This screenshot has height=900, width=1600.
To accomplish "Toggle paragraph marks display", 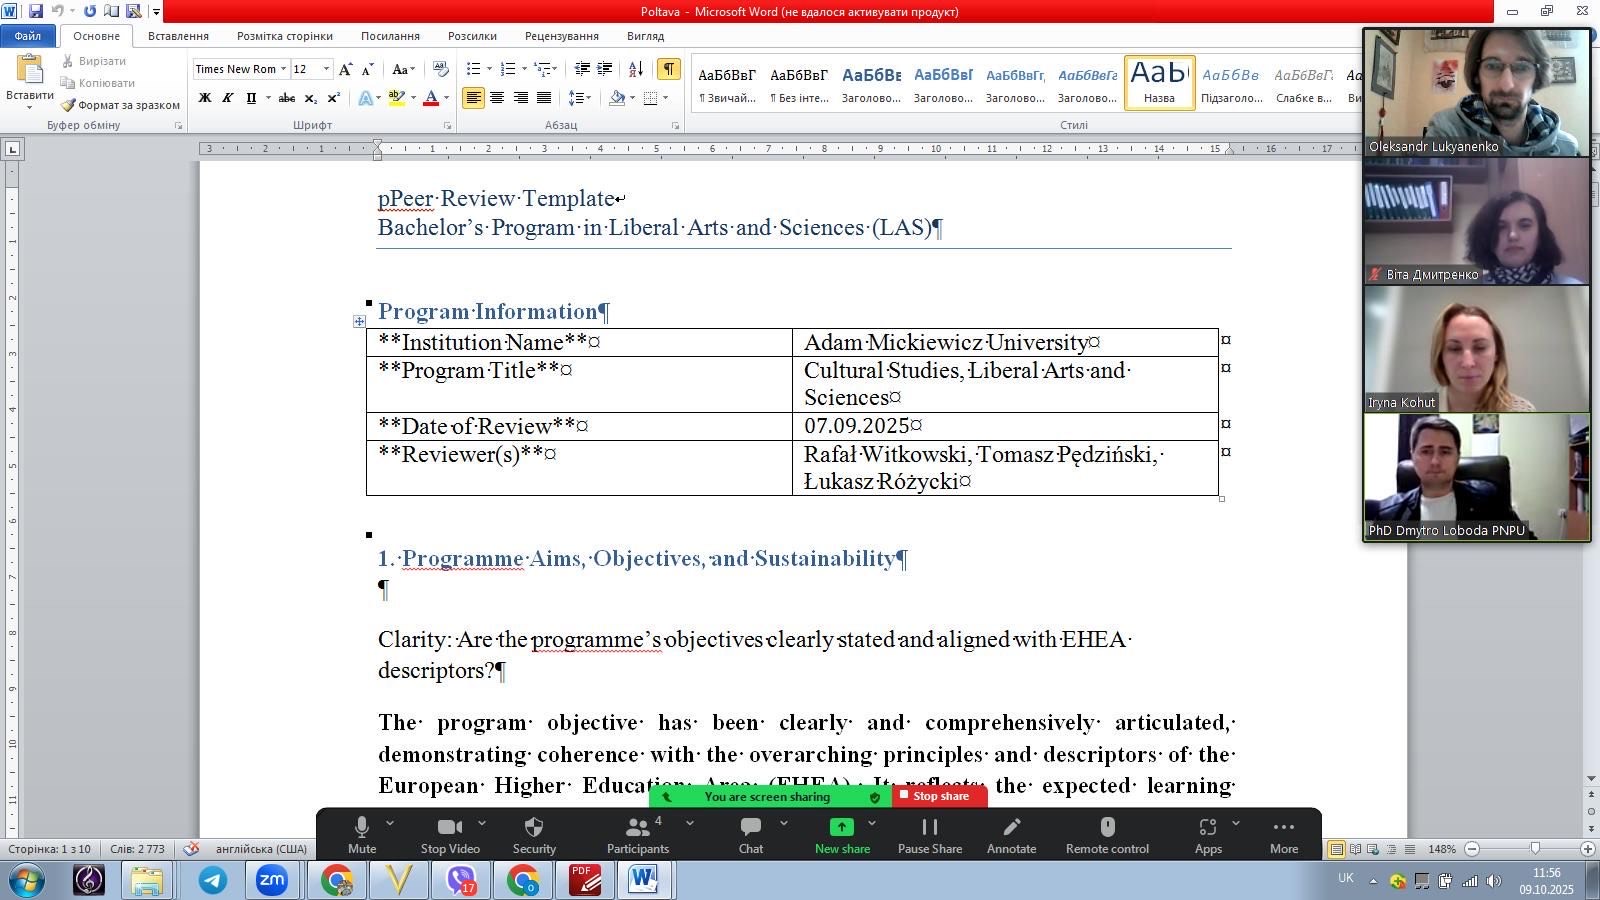I will click(x=668, y=69).
